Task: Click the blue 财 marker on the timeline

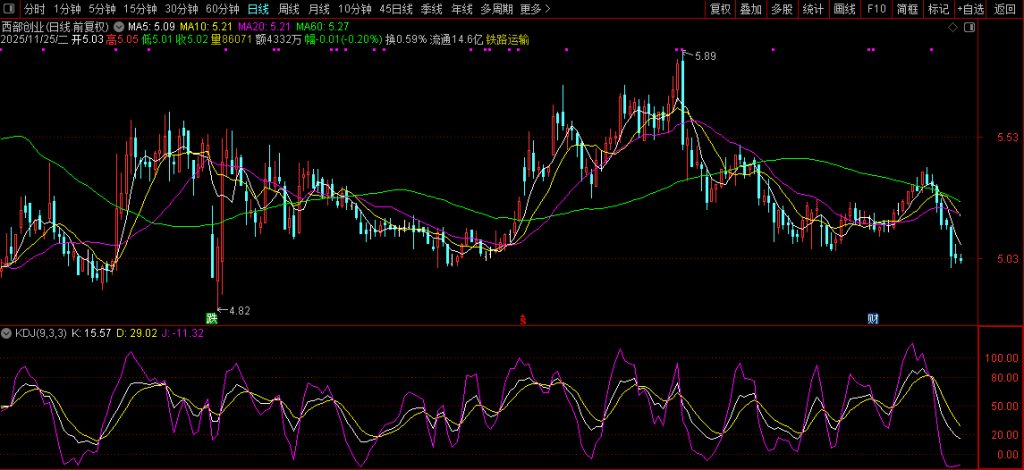Action: pos(872,319)
